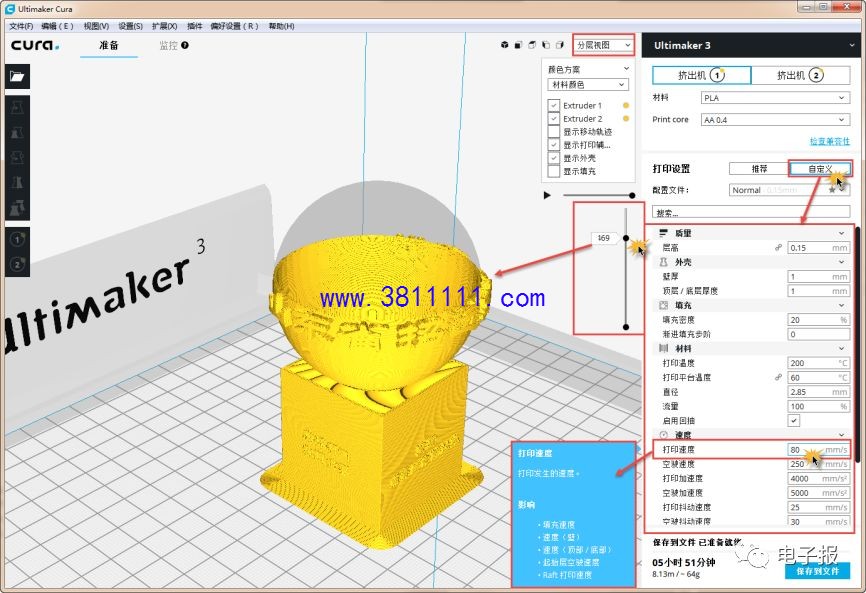Click the 打印速度 value field showing 80

click(x=819, y=449)
